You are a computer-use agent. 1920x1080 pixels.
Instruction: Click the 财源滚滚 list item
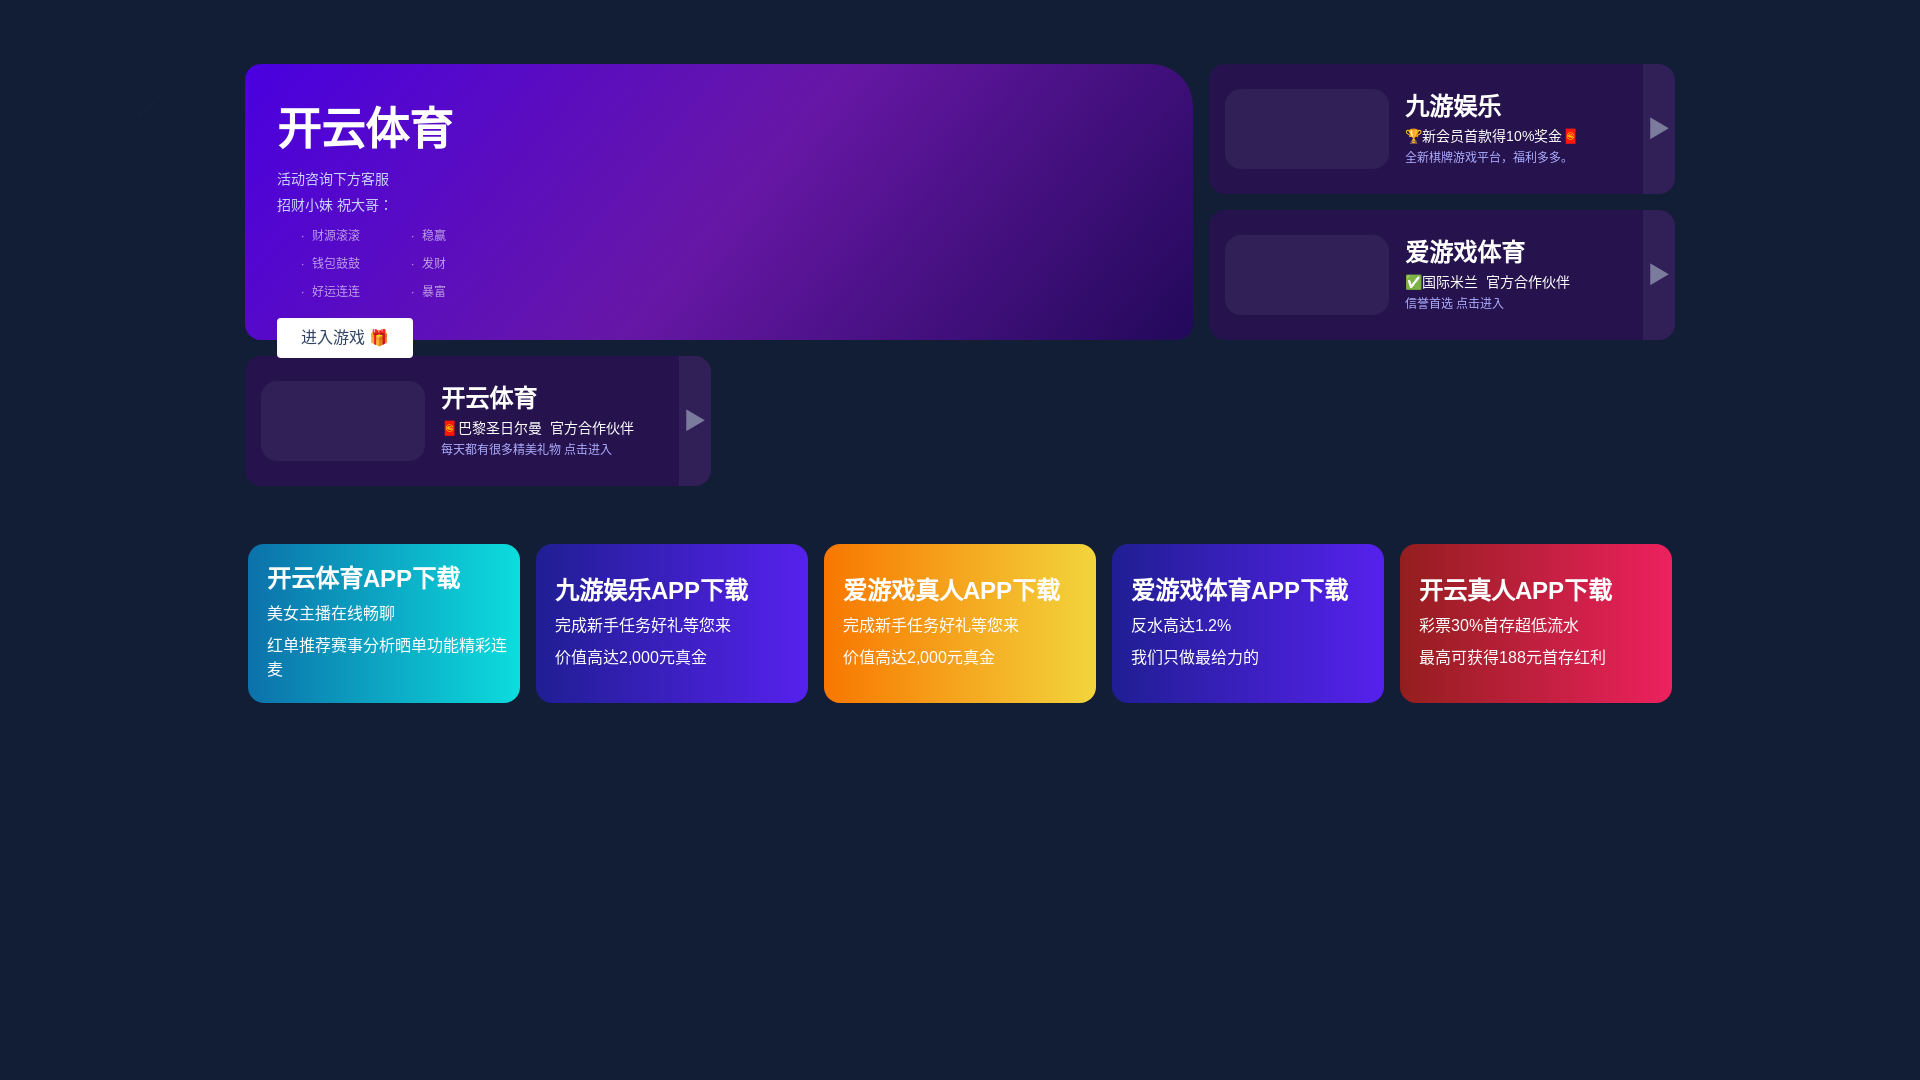point(336,236)
